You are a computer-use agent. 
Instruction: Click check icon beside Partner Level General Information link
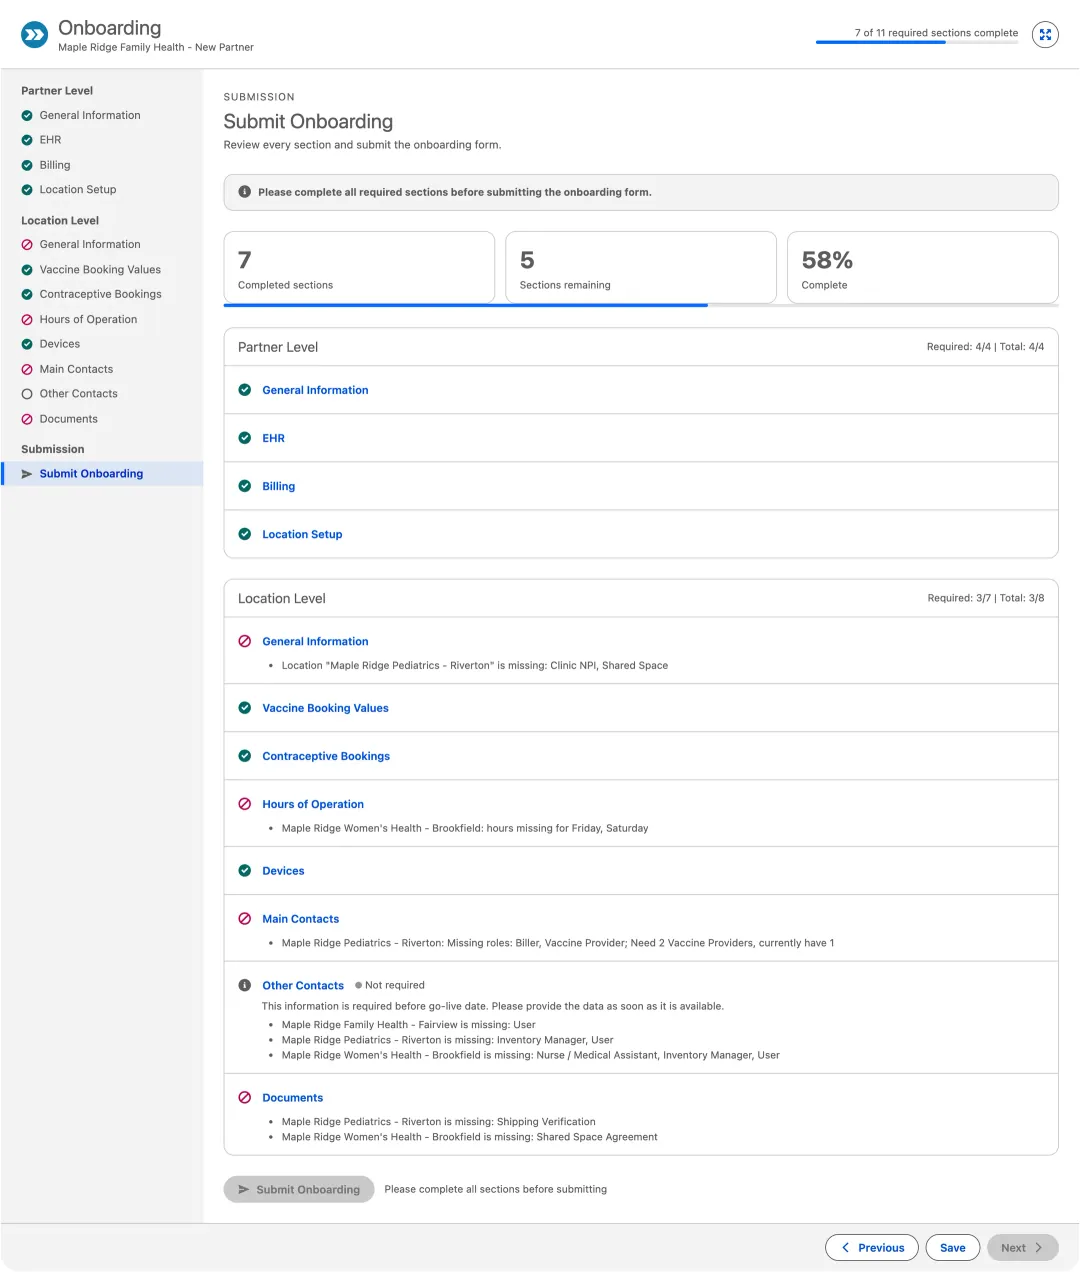click(245, 390)
